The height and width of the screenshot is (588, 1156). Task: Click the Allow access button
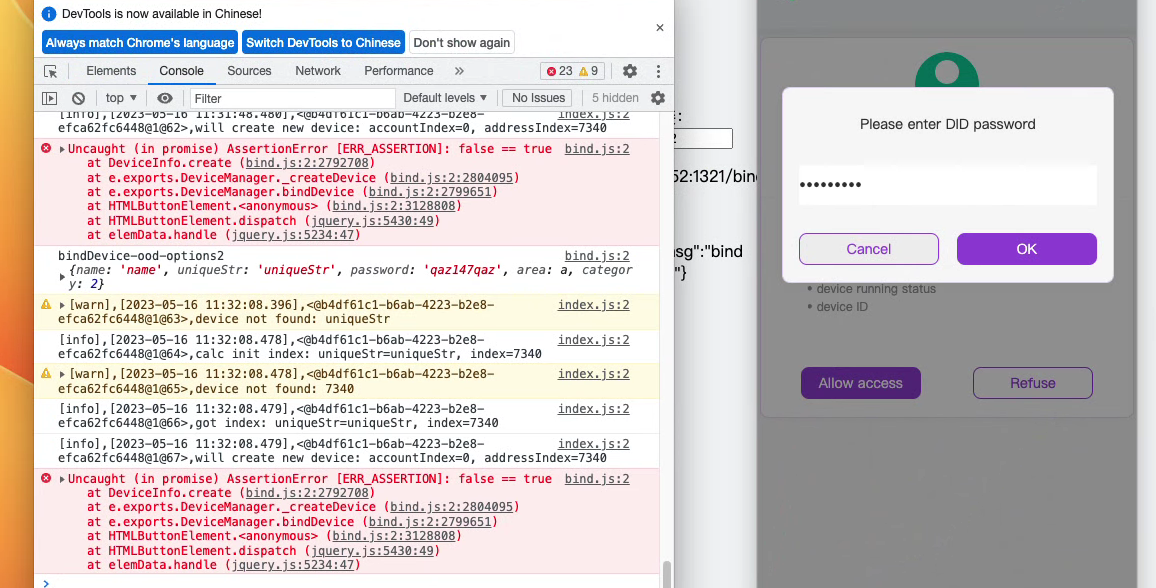(860, 382)
